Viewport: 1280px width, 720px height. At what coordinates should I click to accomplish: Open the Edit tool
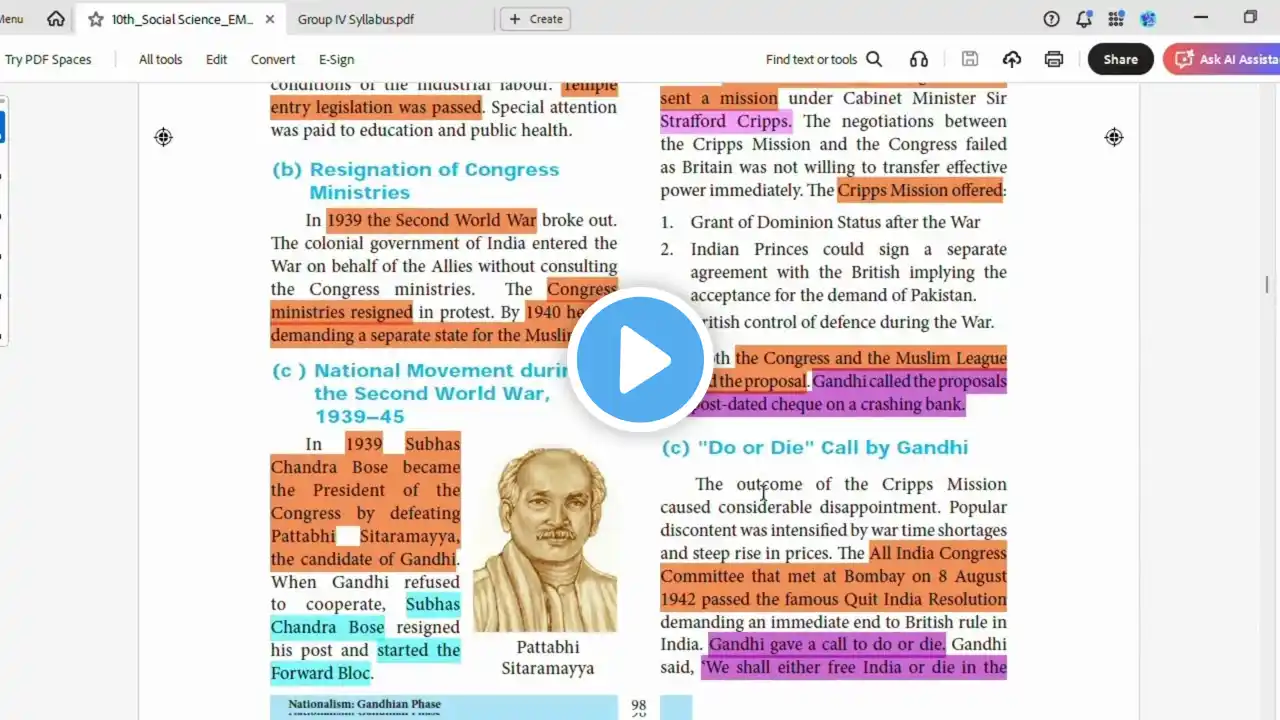point(217,59)
